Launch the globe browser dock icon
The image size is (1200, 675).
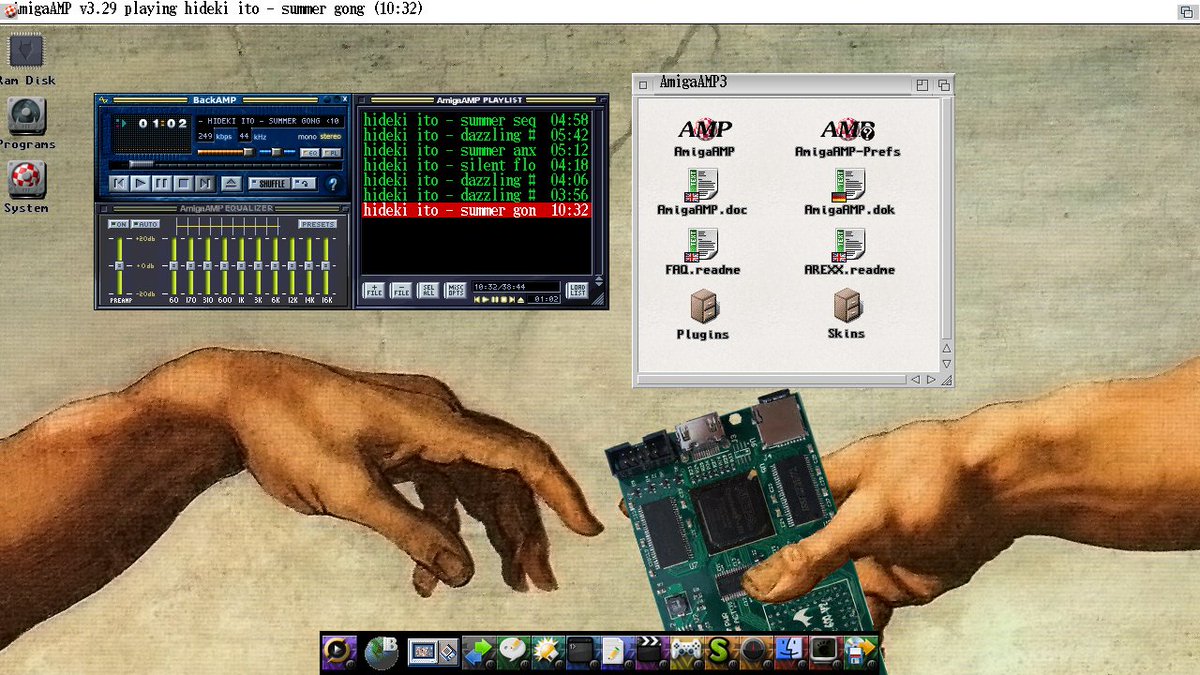pos(381,652)
